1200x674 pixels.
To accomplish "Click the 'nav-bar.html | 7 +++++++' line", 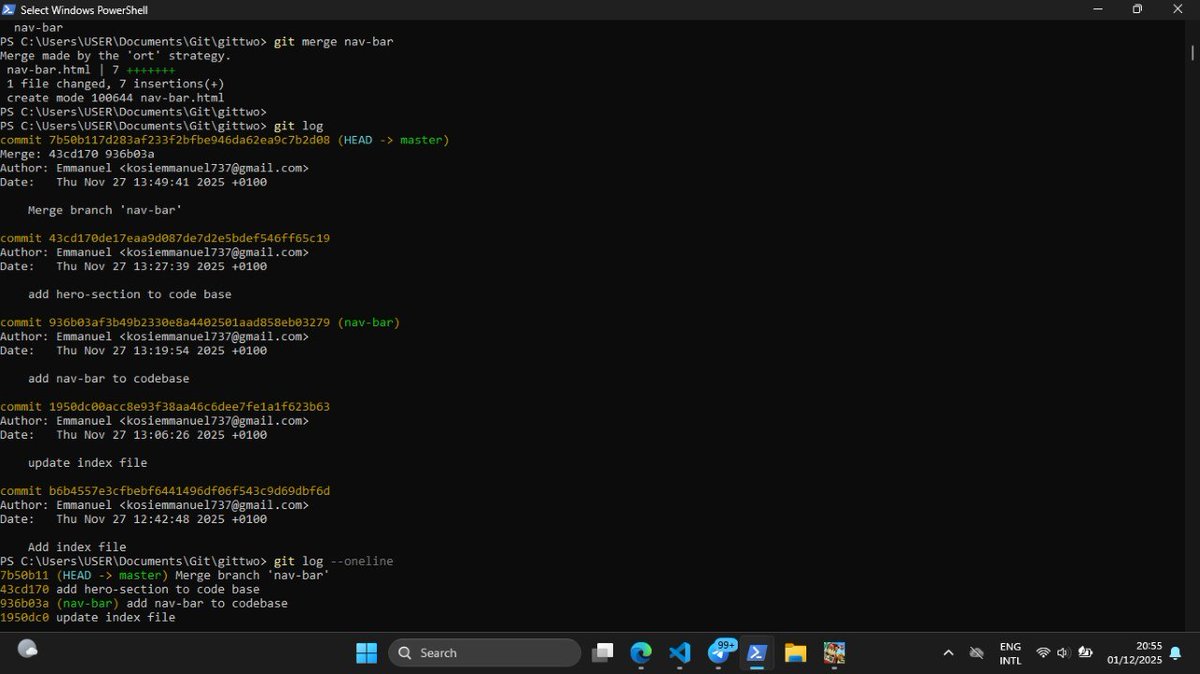I will pyautogui.click(x=91, y=70).
